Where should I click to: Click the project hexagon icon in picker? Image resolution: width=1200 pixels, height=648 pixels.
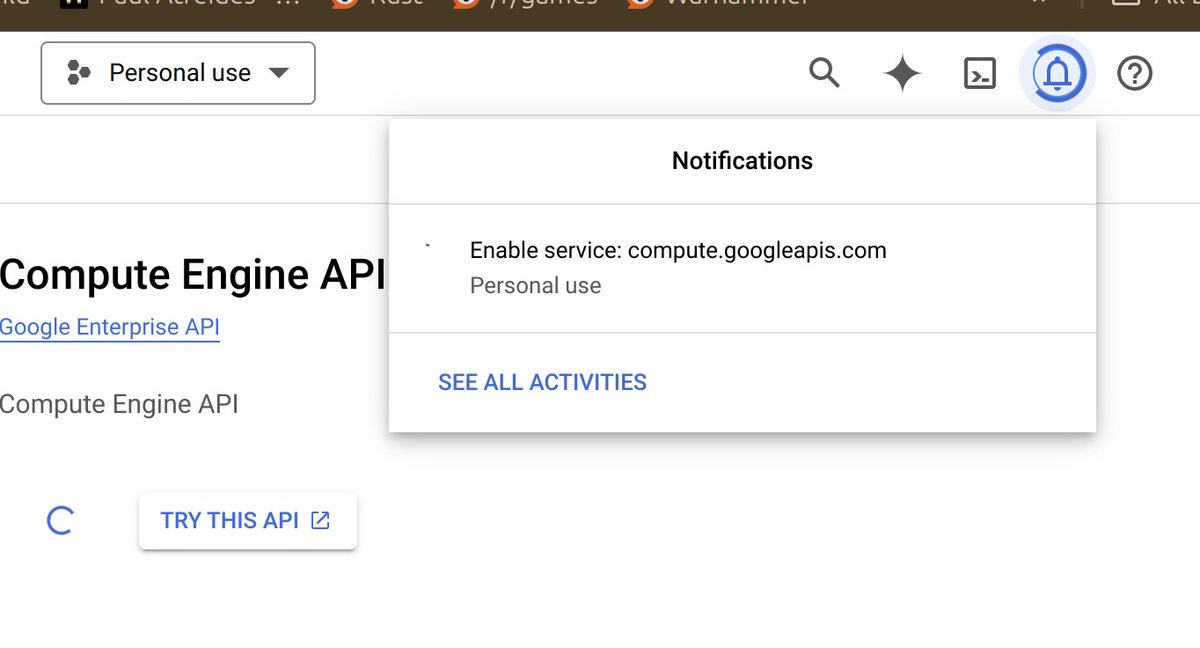[79, 73]
